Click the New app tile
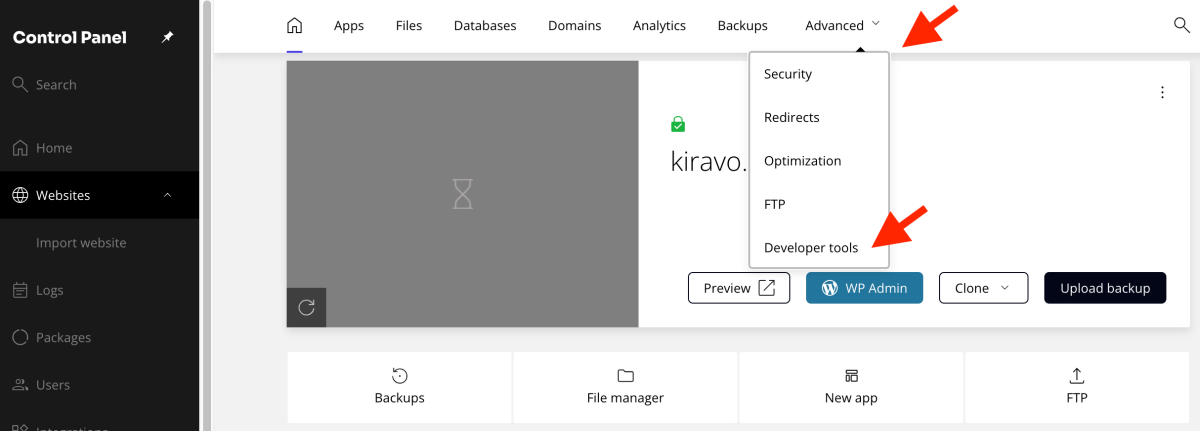Screen dimensions: 1200x431 click(851, 386)
